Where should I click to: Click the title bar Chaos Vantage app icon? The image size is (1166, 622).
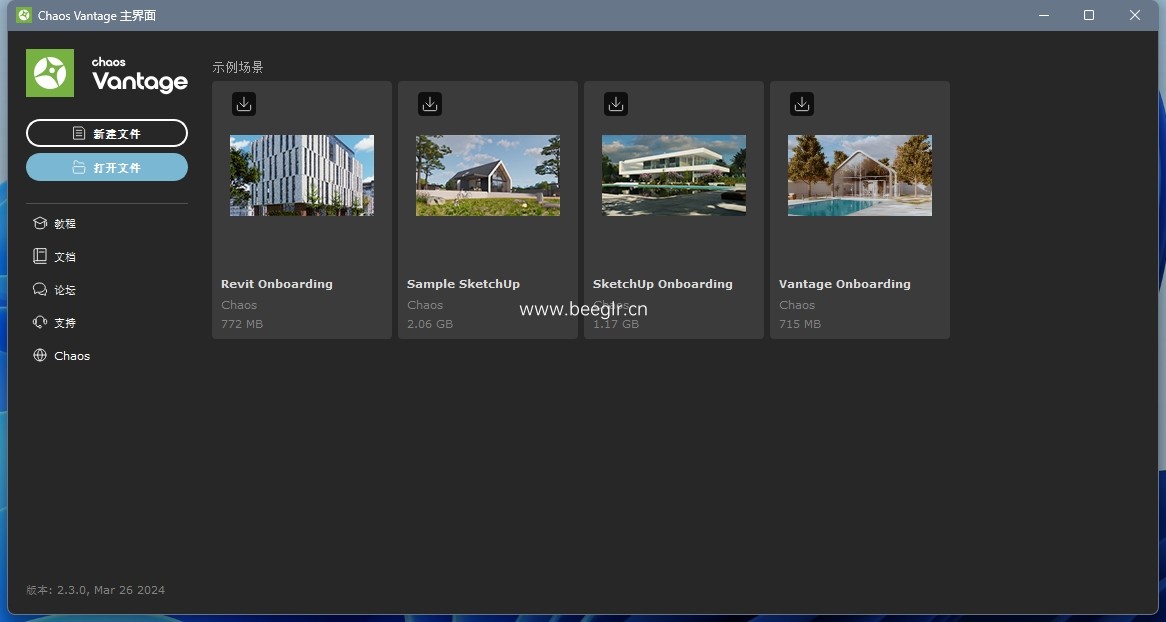coord(24,15)
